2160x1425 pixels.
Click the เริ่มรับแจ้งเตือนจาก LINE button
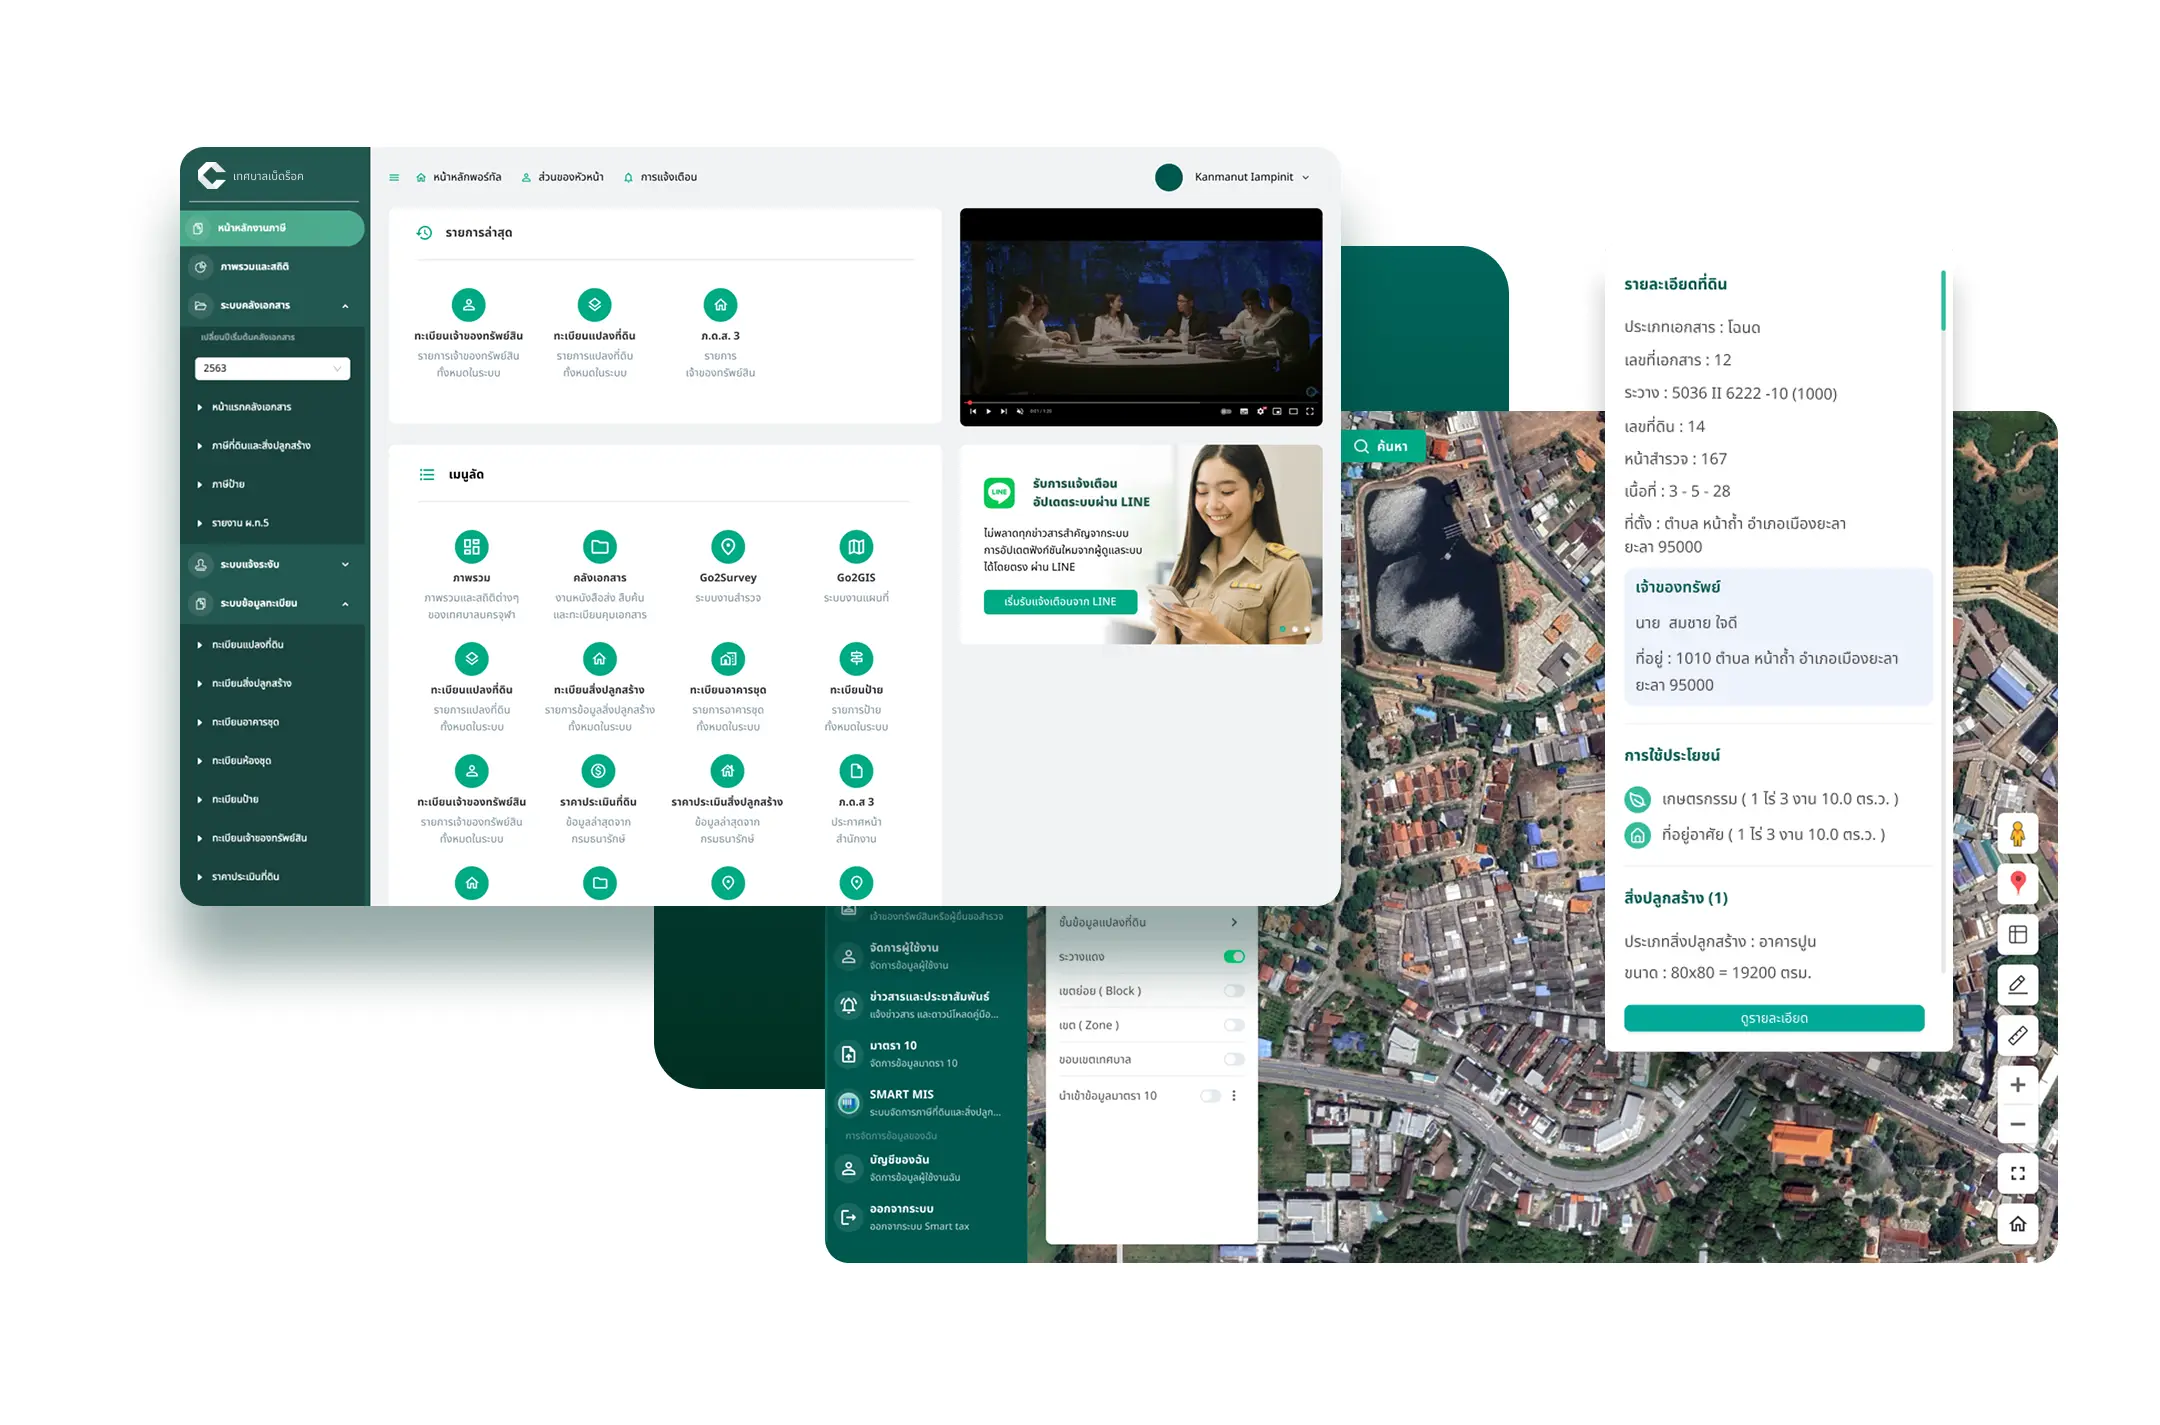click(x=1060, y=602)
